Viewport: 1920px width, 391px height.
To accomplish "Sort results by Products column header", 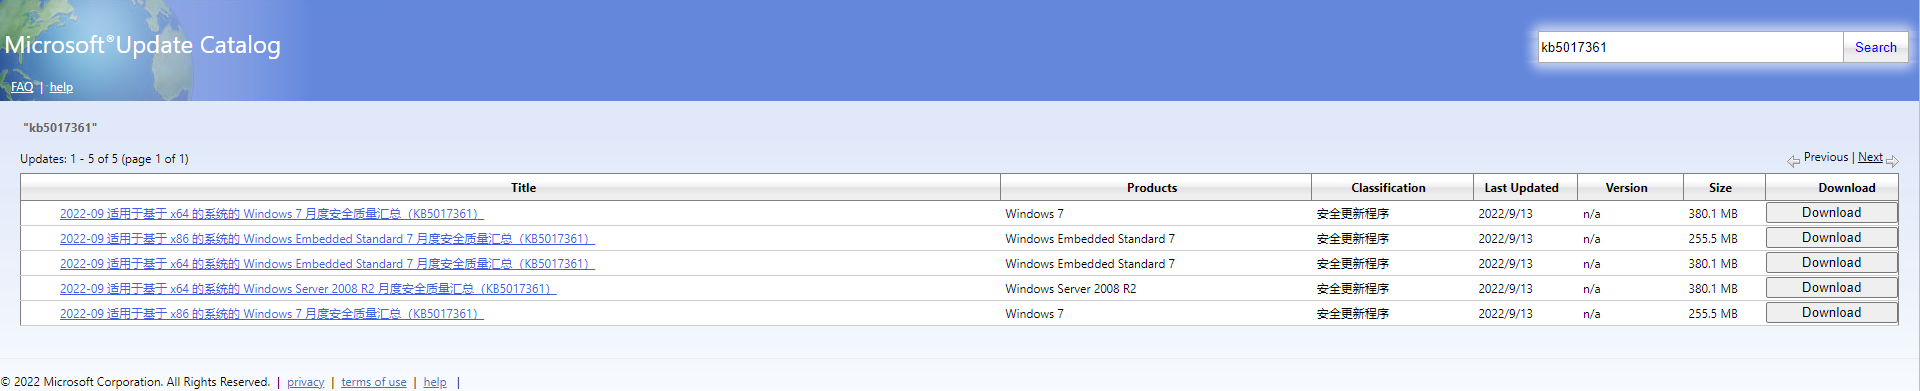I will [x=1152, y=188].
